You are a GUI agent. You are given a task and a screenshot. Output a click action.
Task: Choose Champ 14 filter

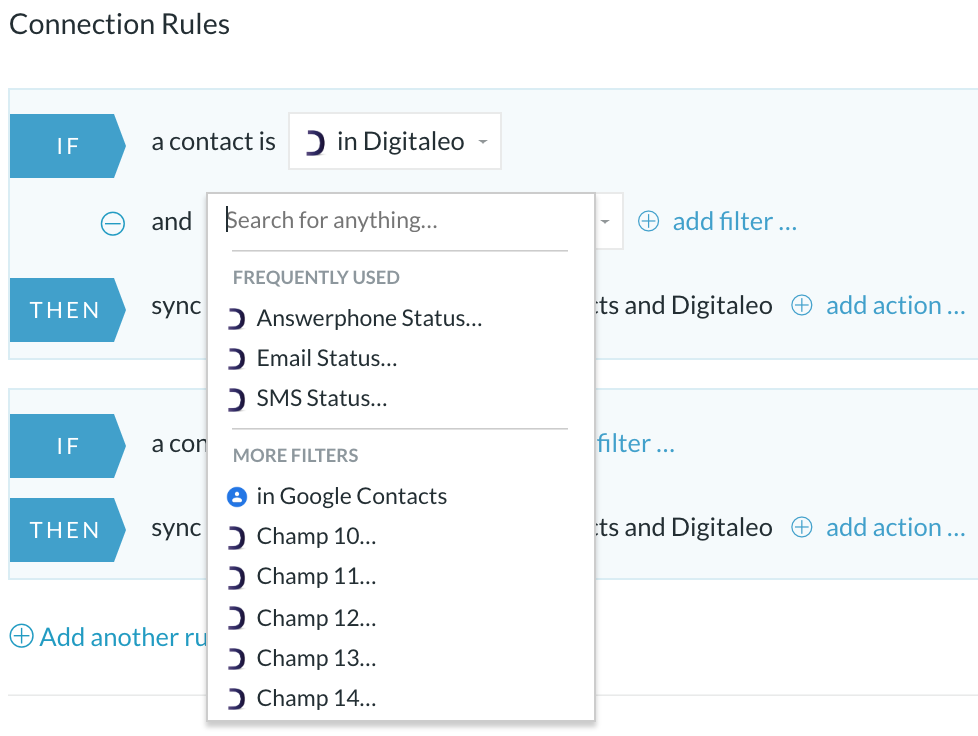tap(316, 698)
